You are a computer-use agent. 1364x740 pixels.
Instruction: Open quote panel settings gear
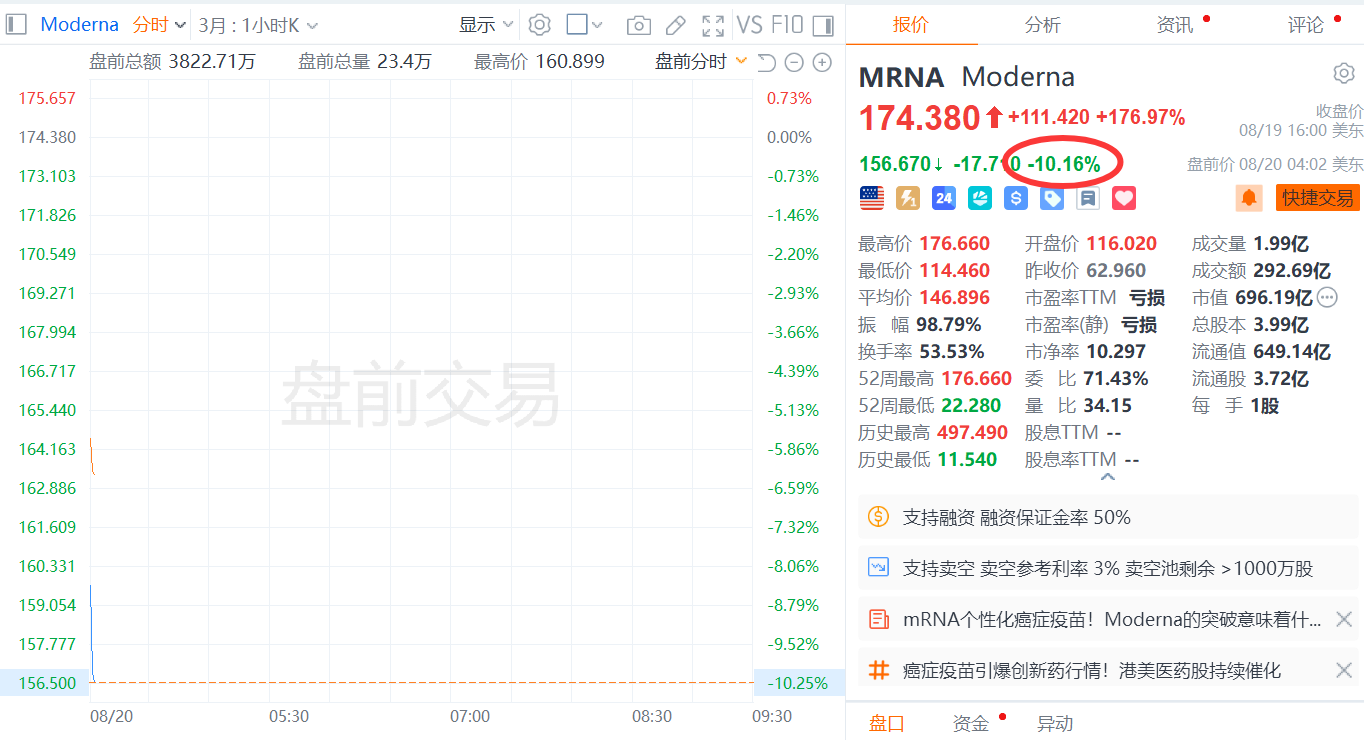(1343, 73)
